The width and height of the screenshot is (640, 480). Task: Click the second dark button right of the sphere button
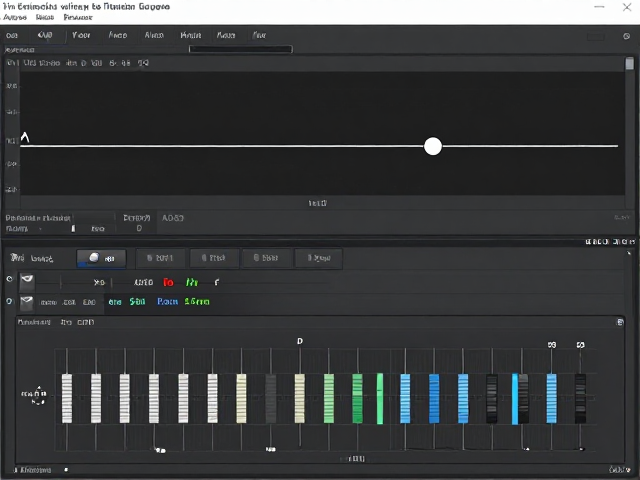(214, 258)
